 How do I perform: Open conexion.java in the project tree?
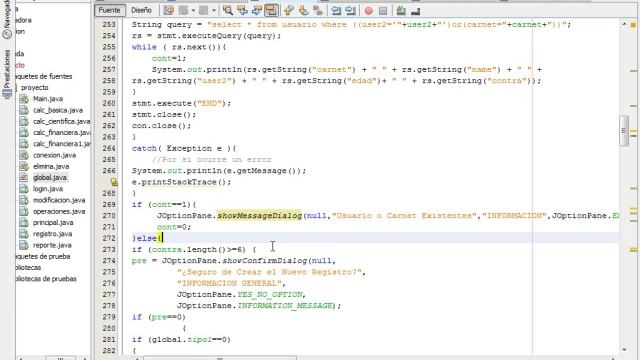pos(54,155)
